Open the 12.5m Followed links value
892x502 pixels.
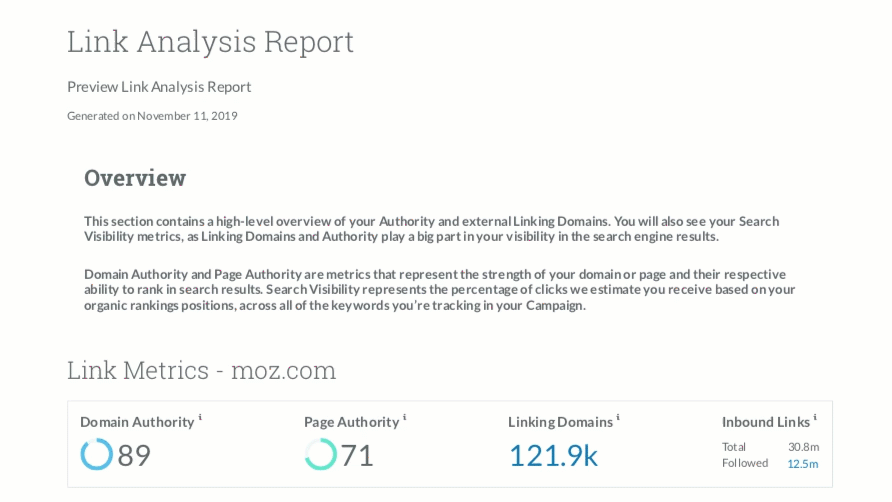coord(803,464)
